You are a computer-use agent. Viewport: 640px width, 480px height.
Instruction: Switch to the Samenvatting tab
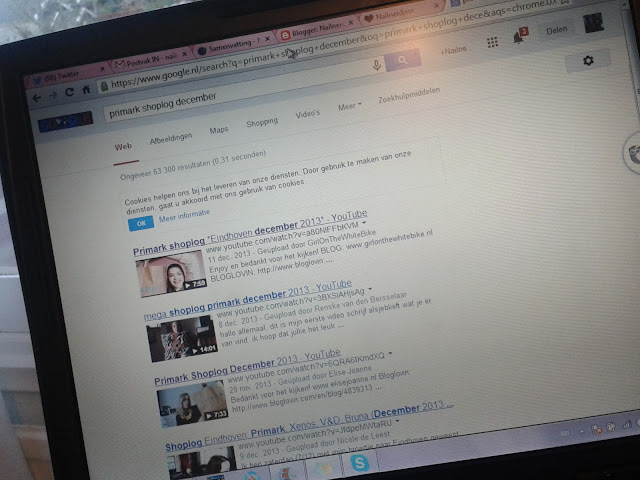(x=233, y=47)
